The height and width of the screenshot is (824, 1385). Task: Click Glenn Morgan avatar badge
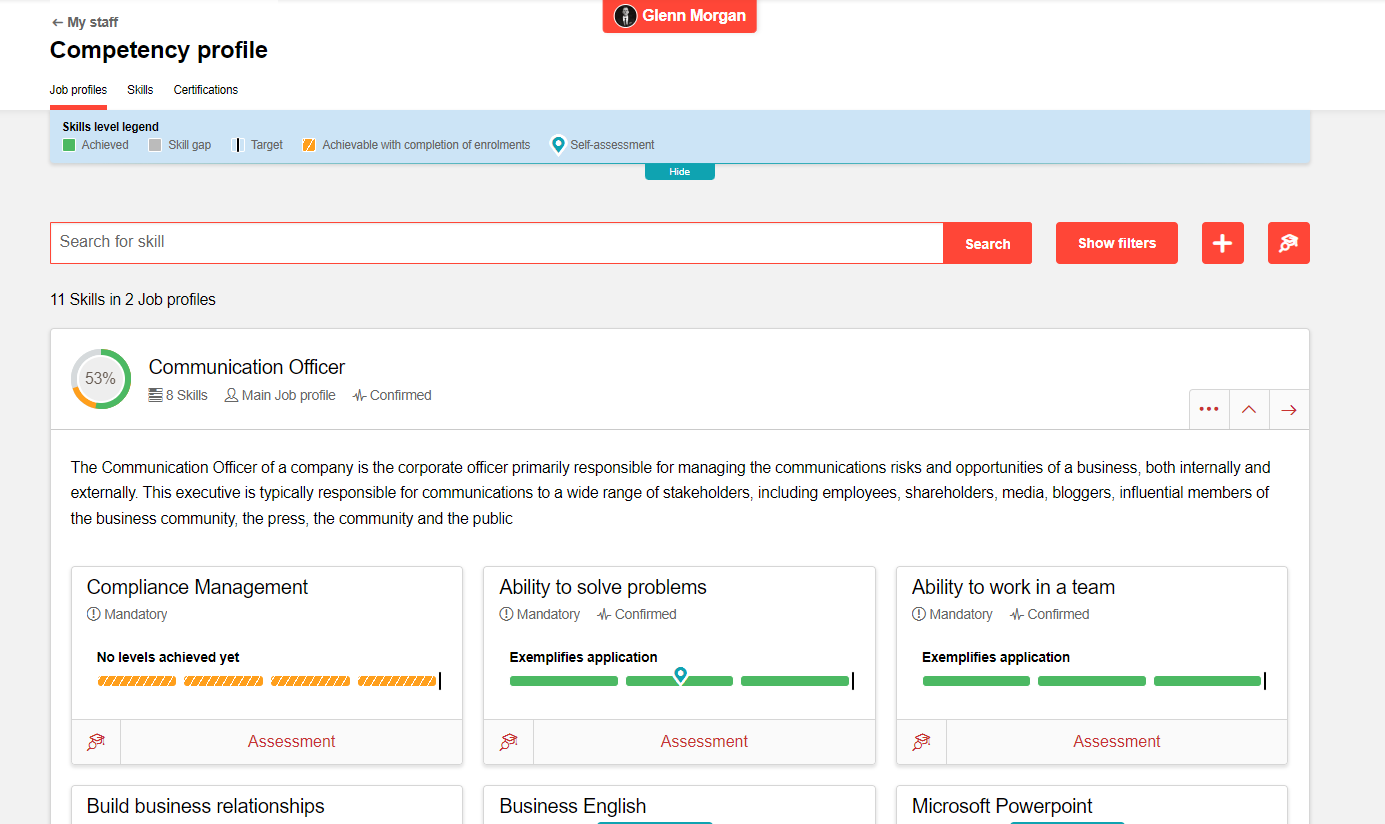[680, 16]
